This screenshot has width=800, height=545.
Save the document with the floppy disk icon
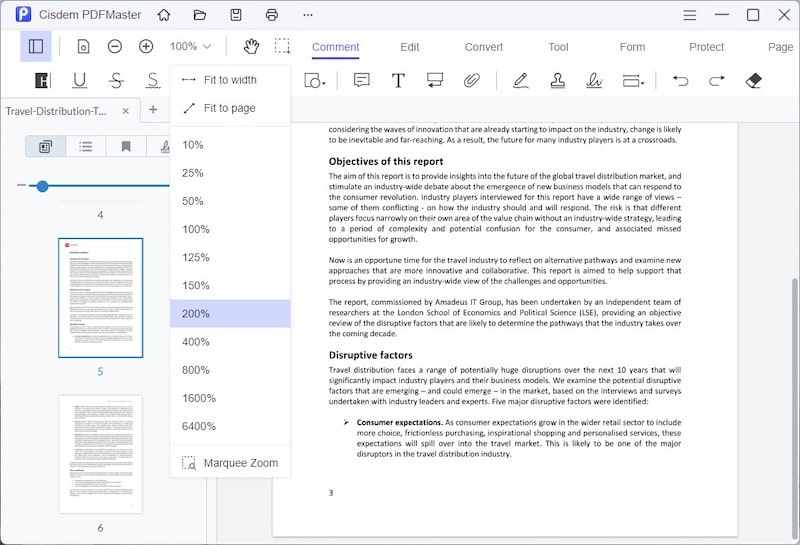tap(236, 15)
